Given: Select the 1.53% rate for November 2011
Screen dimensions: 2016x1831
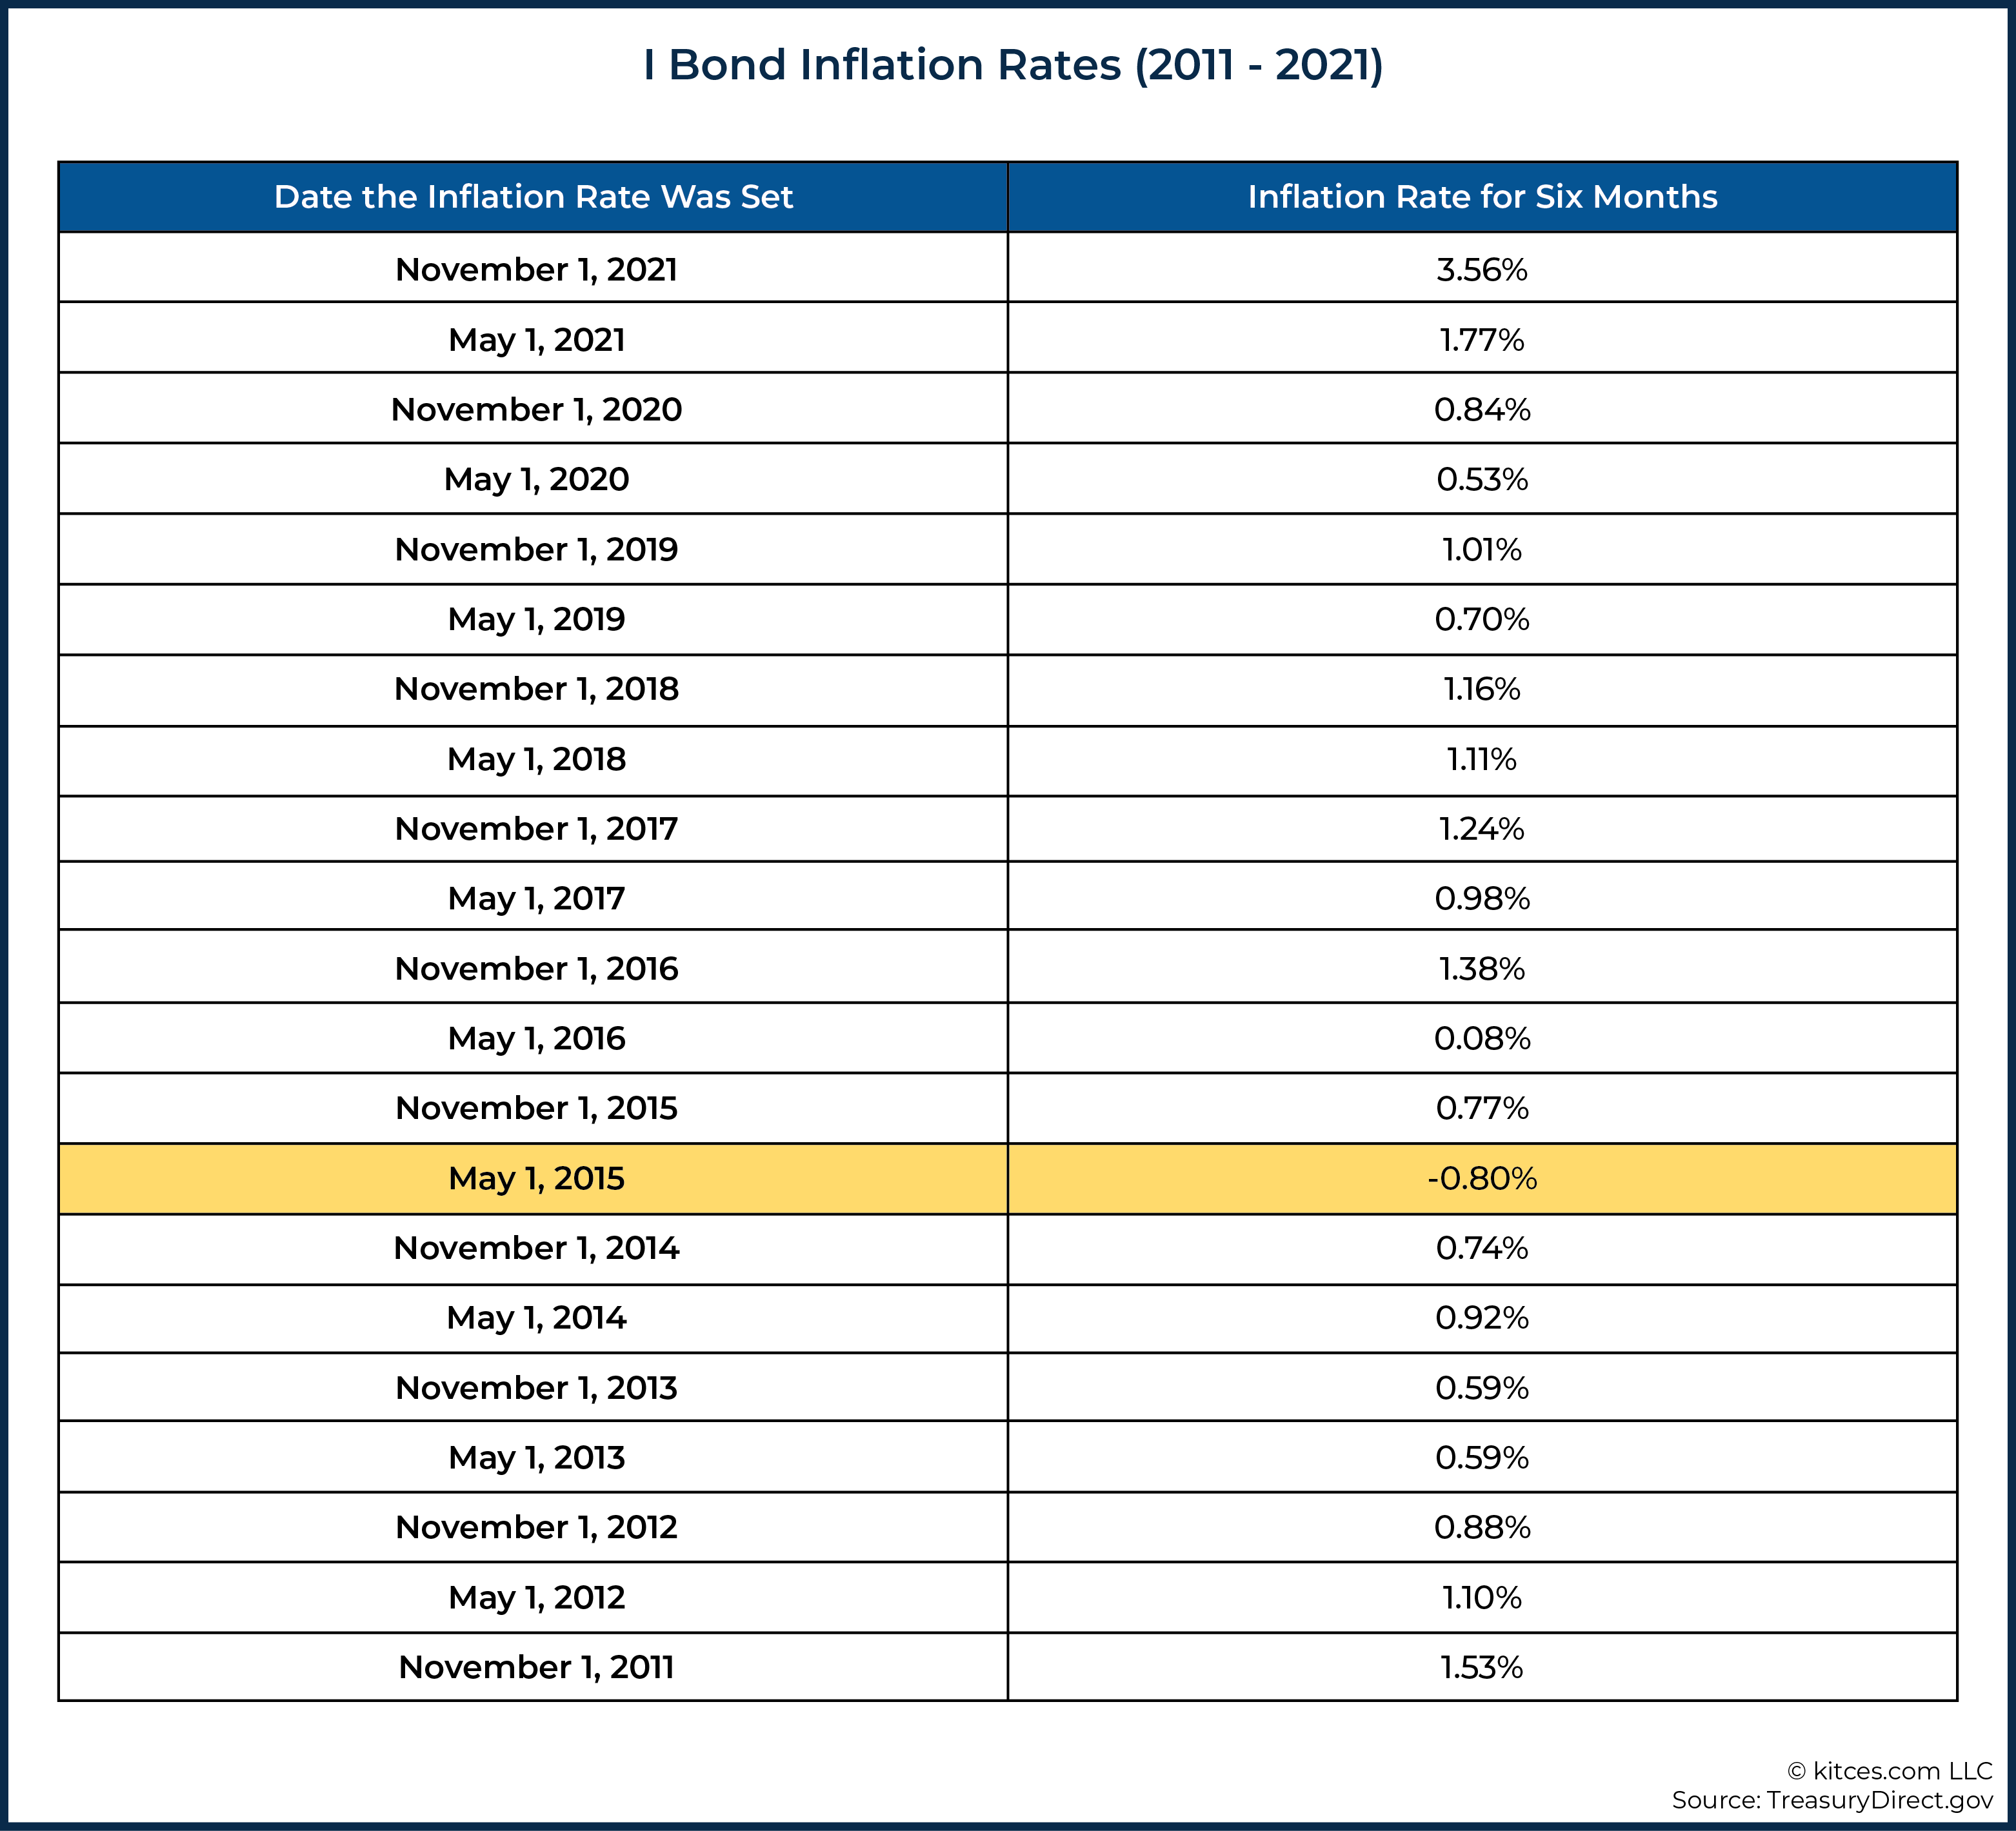Looking at the screenshot, I should (x=1482, y=1668).
